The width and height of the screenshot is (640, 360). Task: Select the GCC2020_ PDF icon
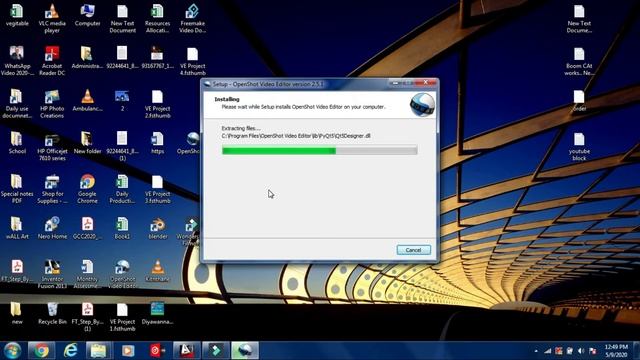click(87, 228)
